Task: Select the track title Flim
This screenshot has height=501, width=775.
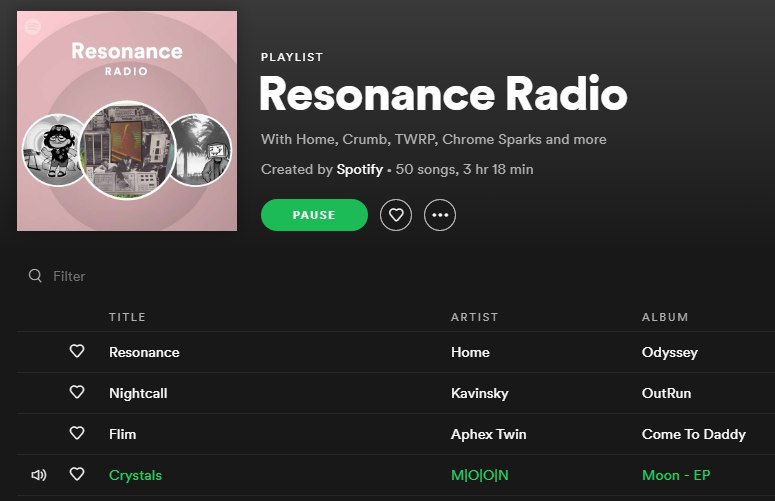Action: point(123,434)
